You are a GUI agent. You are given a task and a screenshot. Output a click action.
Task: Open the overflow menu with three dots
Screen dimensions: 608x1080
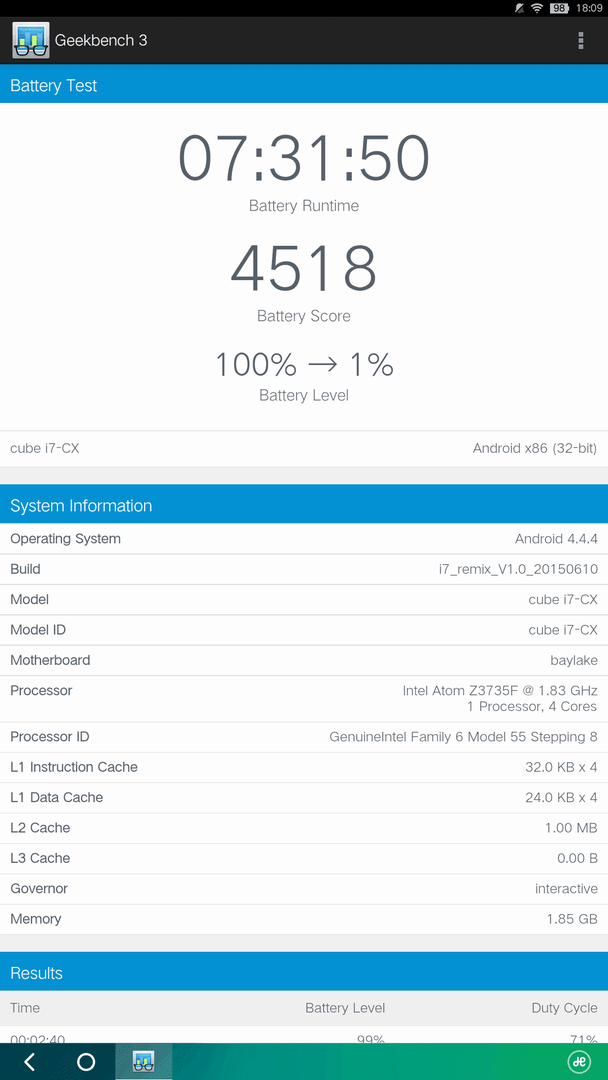click(x=580, y=41)
